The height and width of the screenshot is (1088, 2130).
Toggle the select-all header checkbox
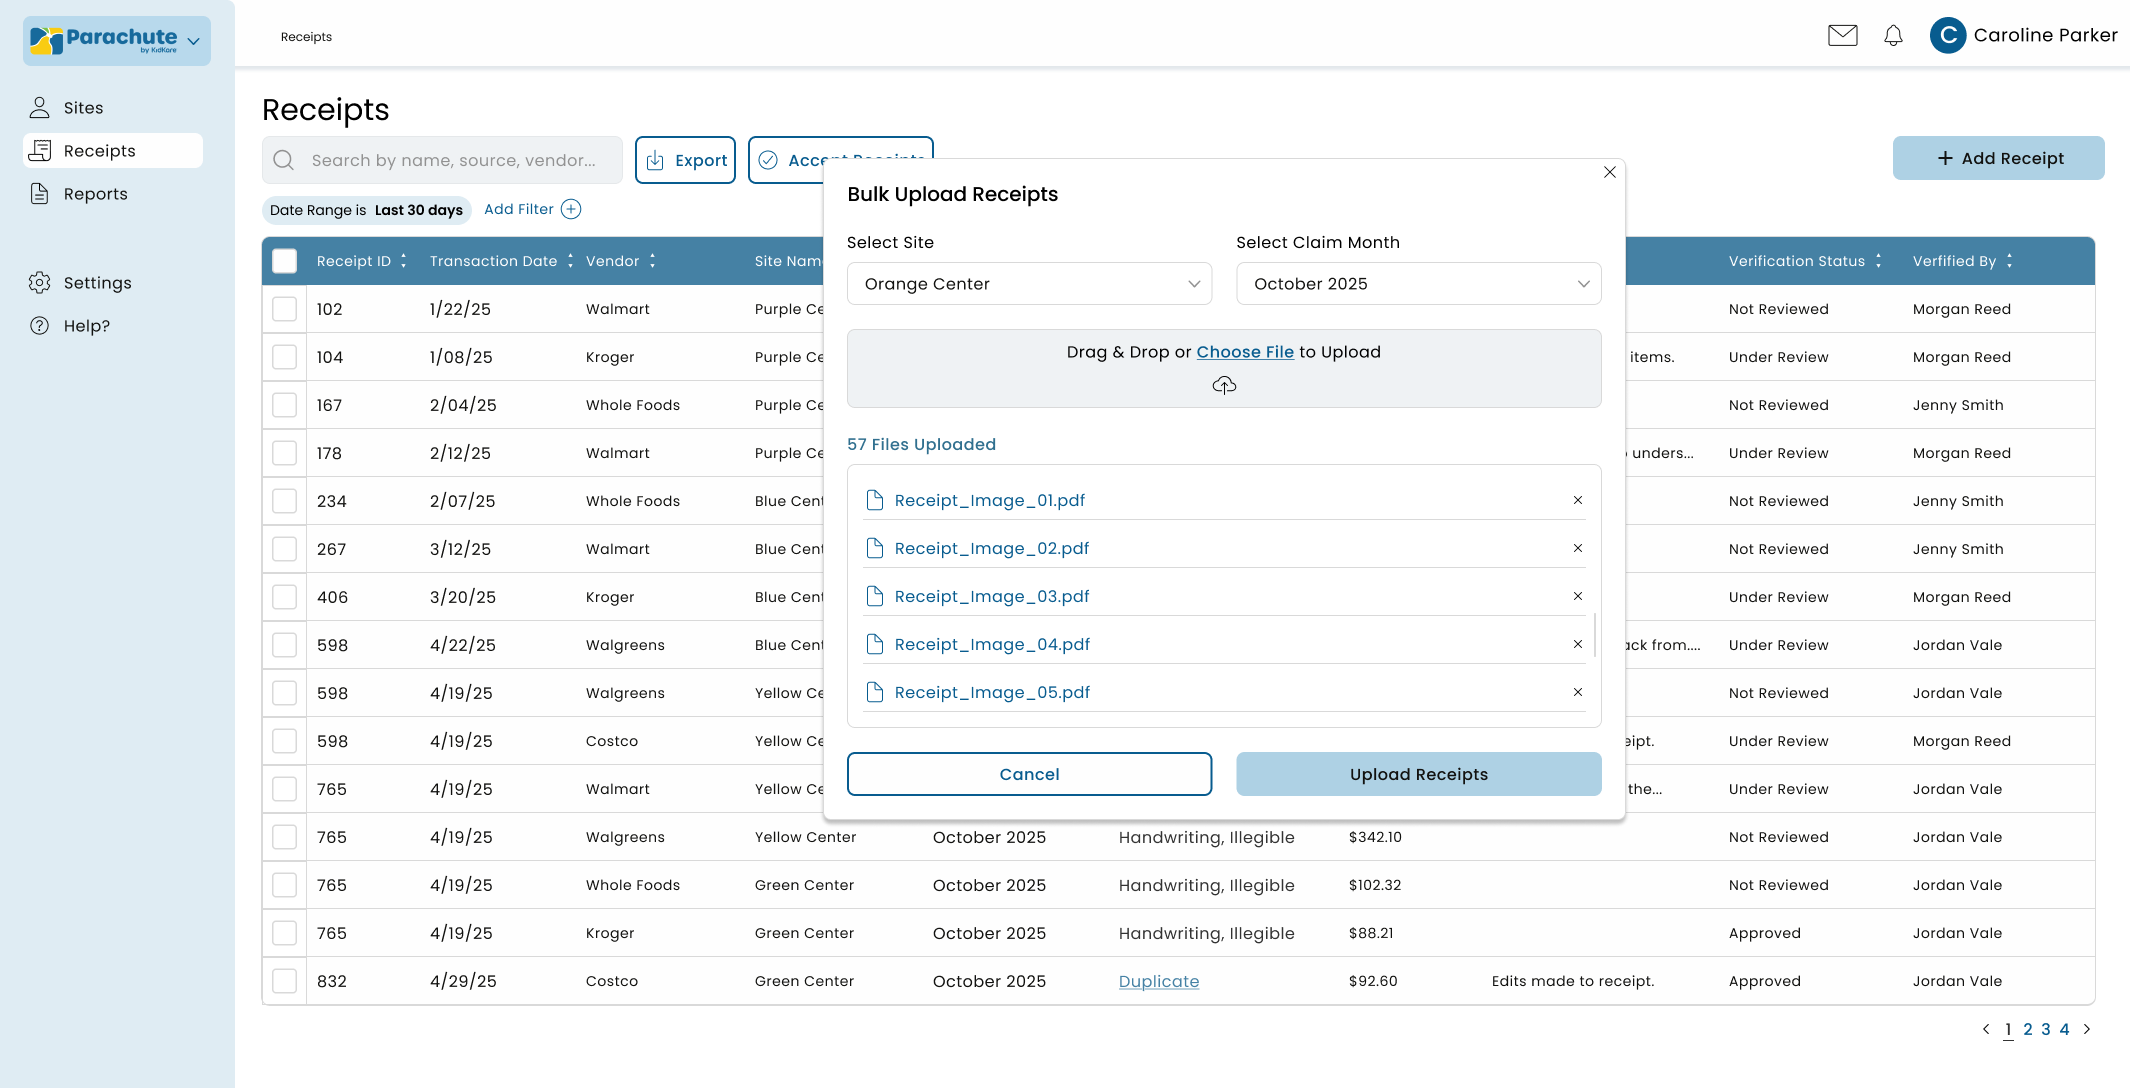pos(285,261)
